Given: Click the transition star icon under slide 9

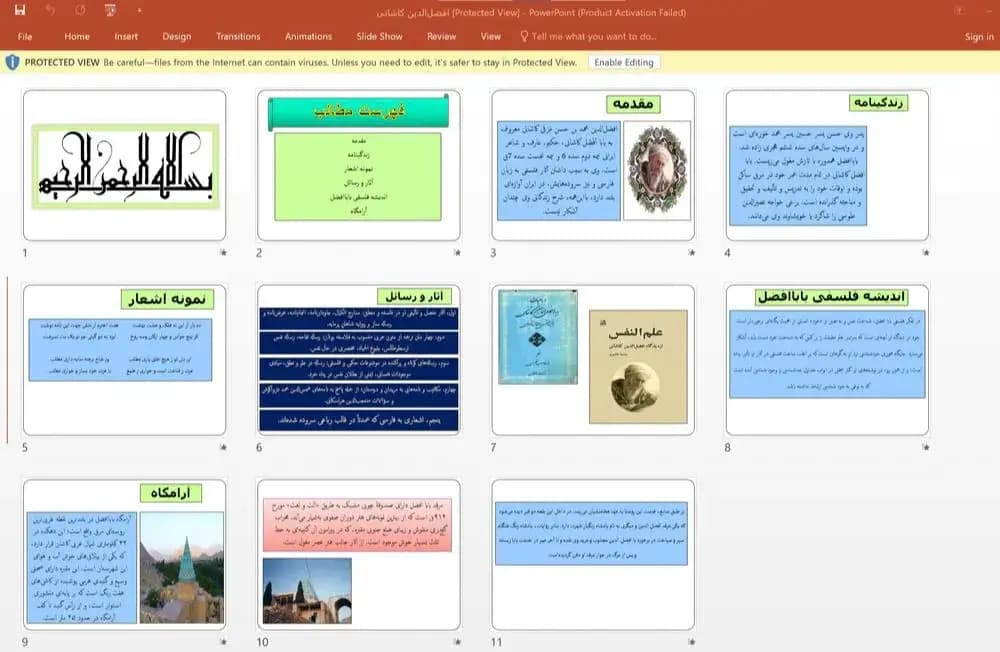Looking at the screenshot, I should [223, 642].
